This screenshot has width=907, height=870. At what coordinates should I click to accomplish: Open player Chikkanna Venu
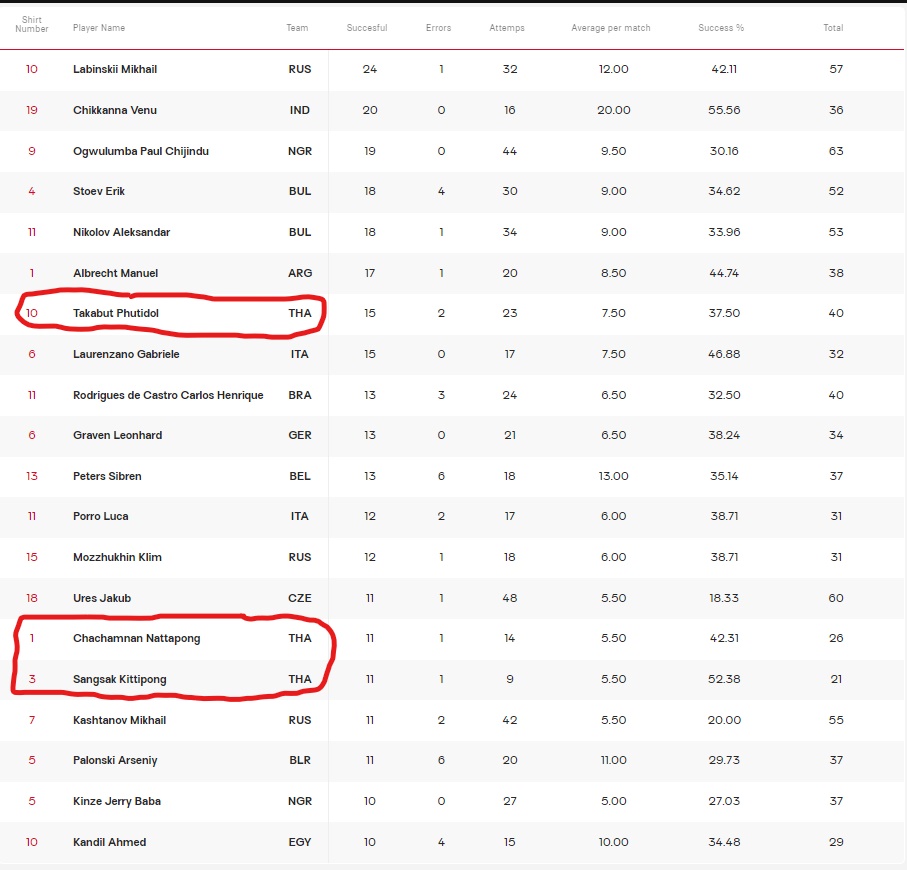[115, 110]
